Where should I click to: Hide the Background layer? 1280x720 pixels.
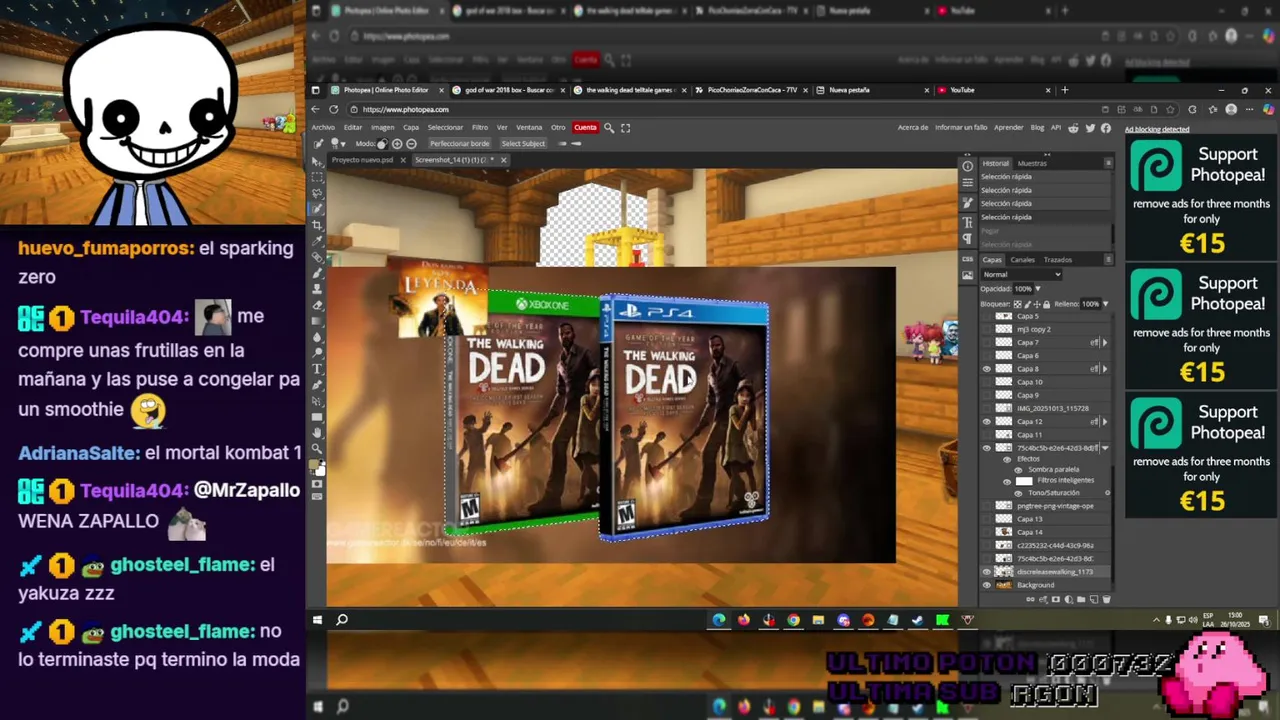(x=987, y=585)
